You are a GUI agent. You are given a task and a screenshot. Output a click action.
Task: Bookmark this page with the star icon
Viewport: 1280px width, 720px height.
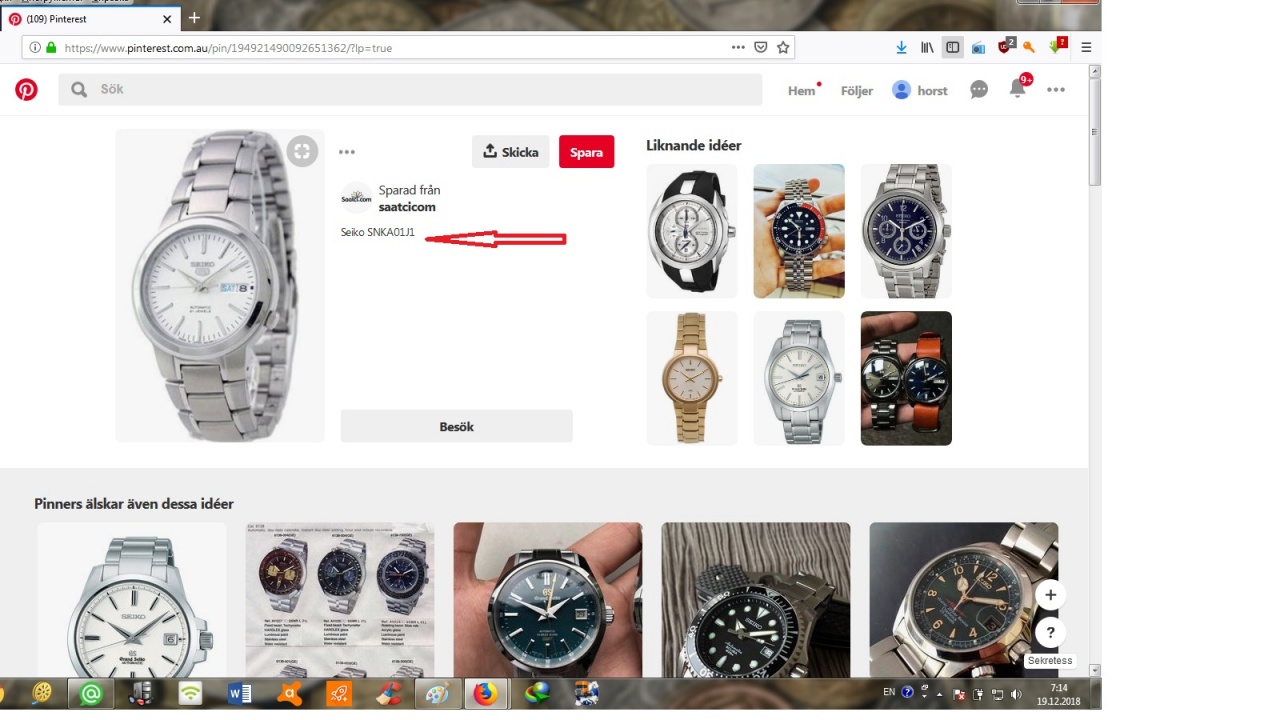[783, 47]
